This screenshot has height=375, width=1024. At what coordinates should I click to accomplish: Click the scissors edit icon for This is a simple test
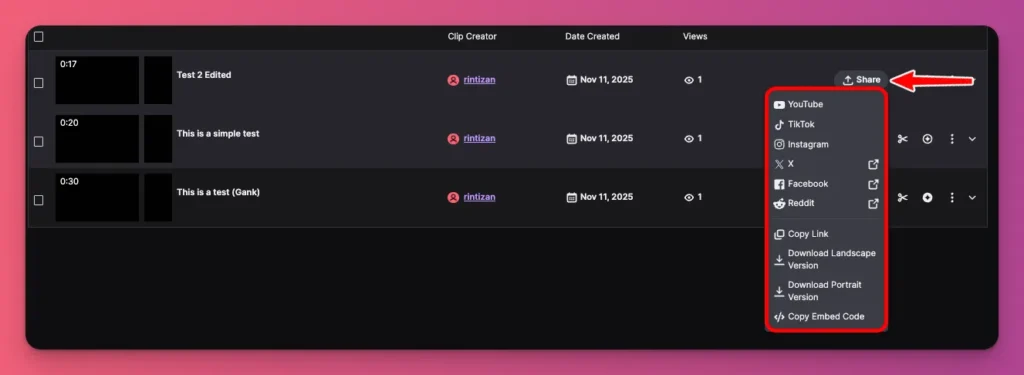tap(903, 139)
